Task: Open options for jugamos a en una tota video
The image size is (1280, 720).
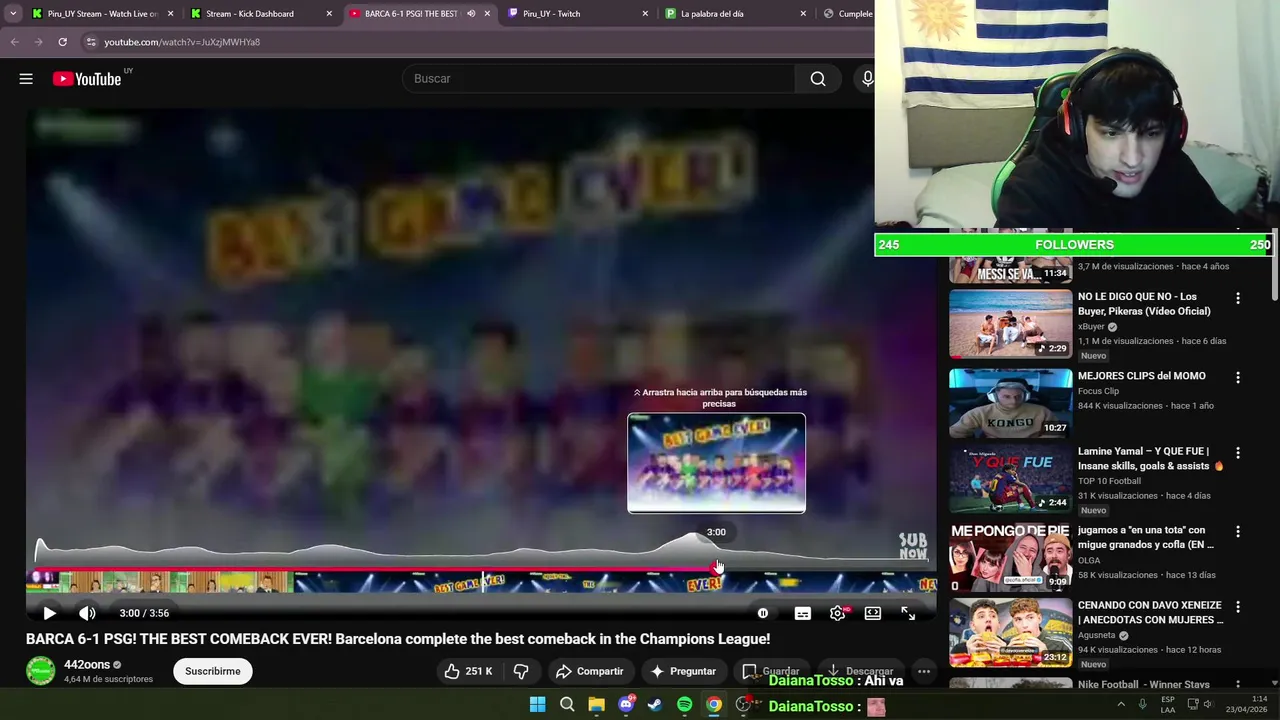Action: (1238, 532)
